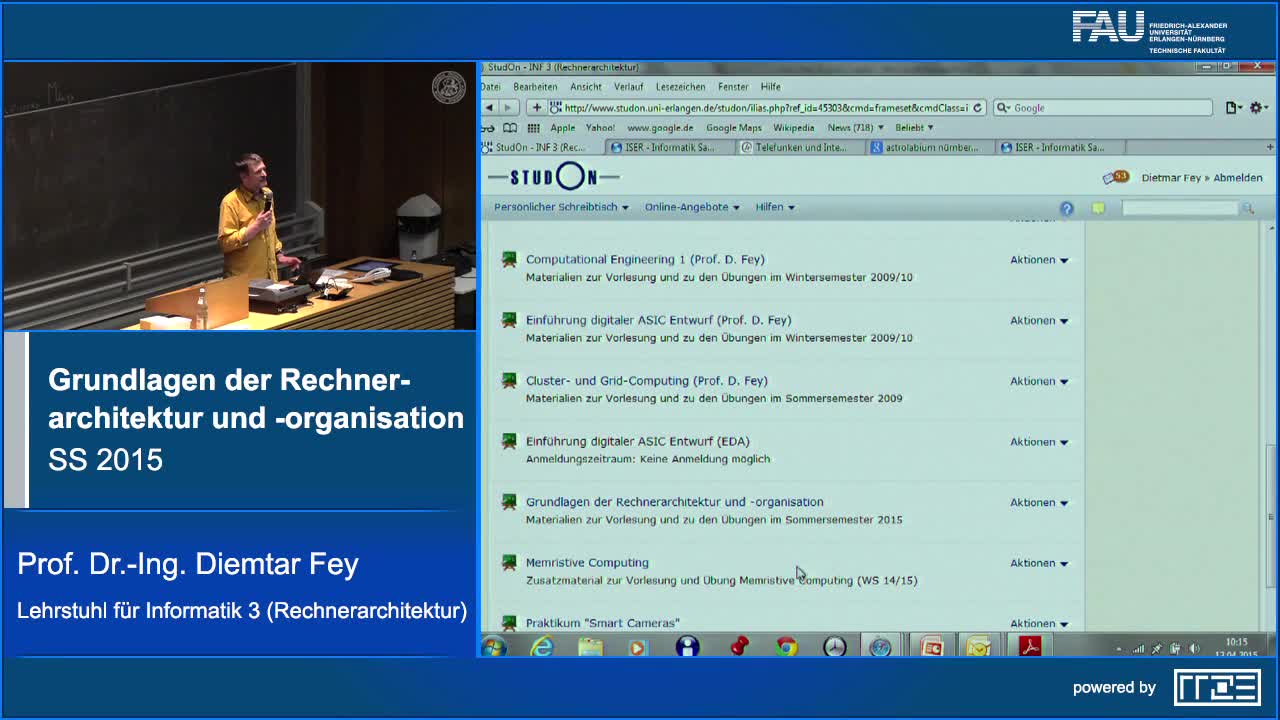1280x720 pixels.
Task: Open Google Chrome from the taskbar
Action: 786,647
